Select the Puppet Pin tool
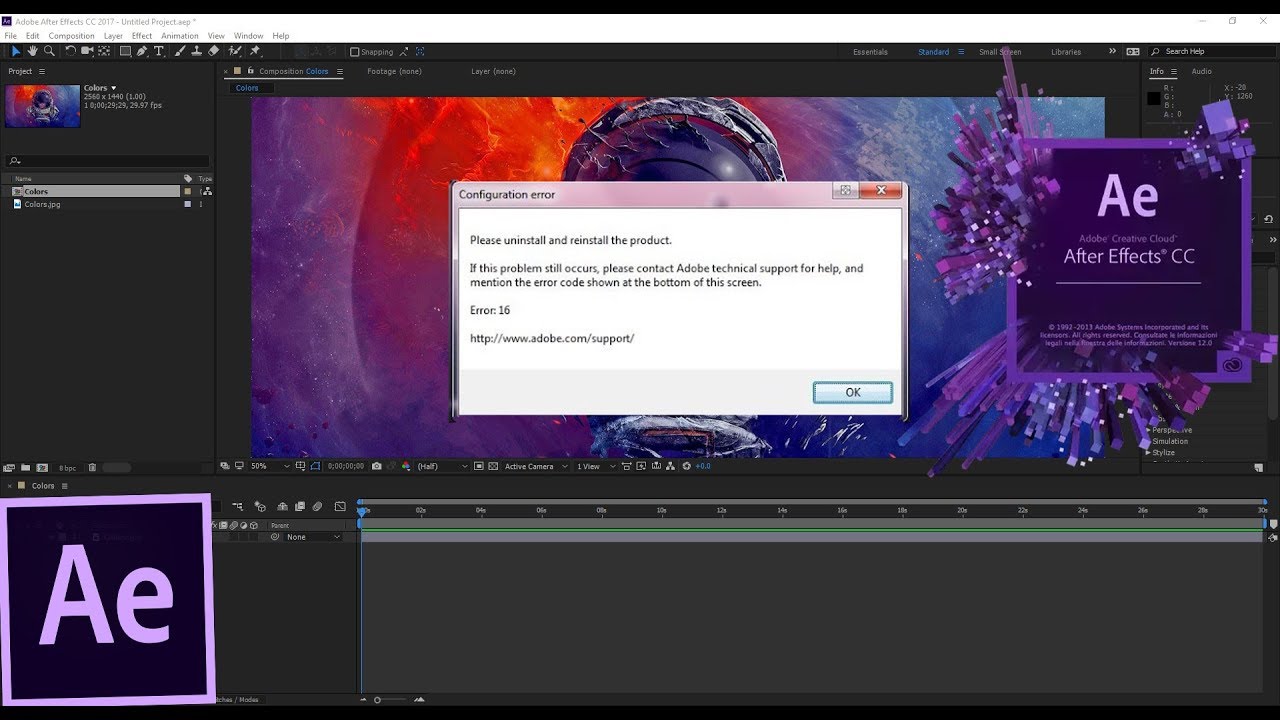Viewport: 1280px width, 720px height. pyautogui.click(x=255, y=51)
